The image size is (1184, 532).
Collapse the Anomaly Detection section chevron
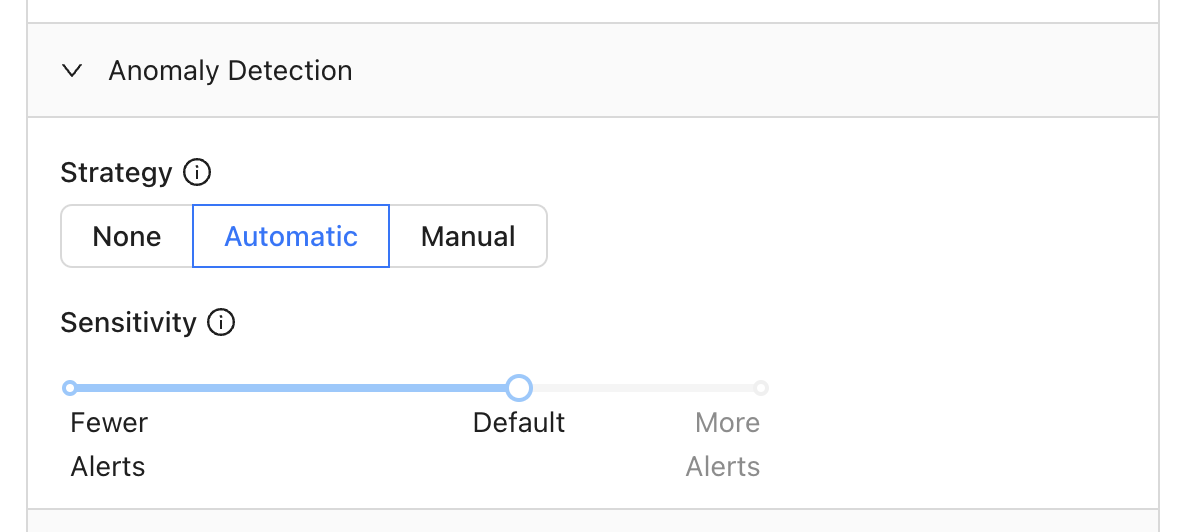coord(72,71)
